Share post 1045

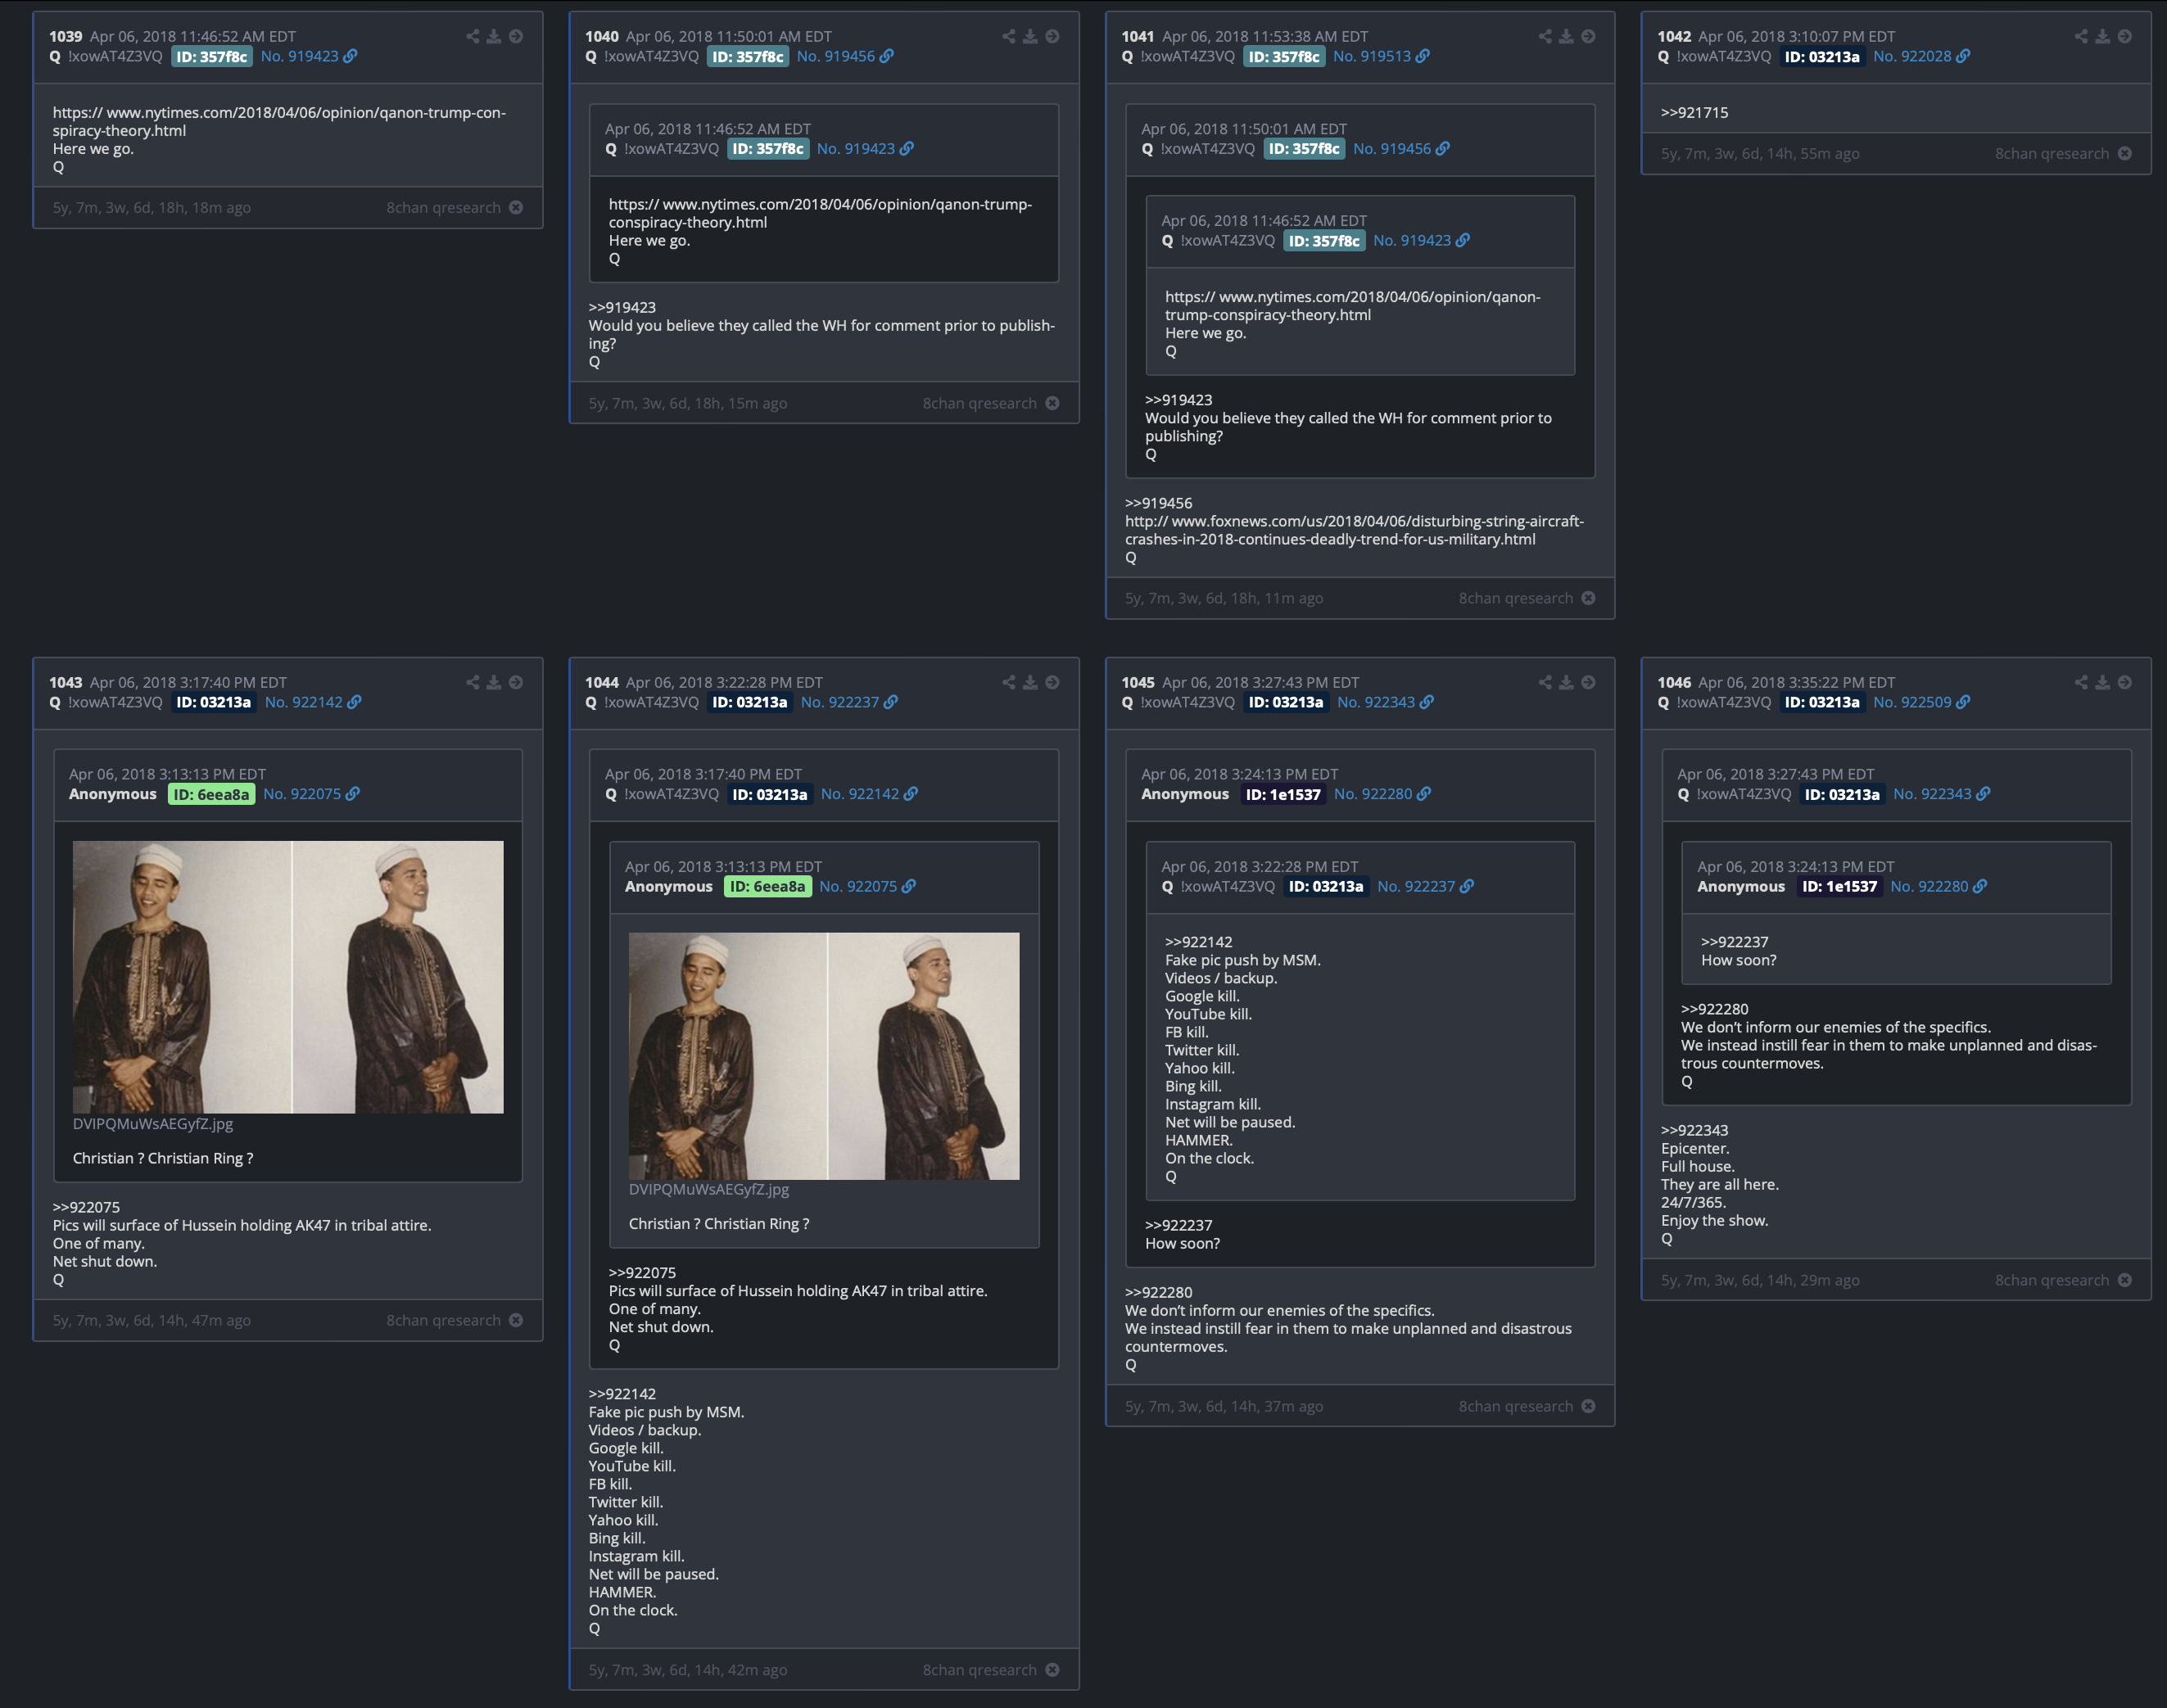(1545, 682)
